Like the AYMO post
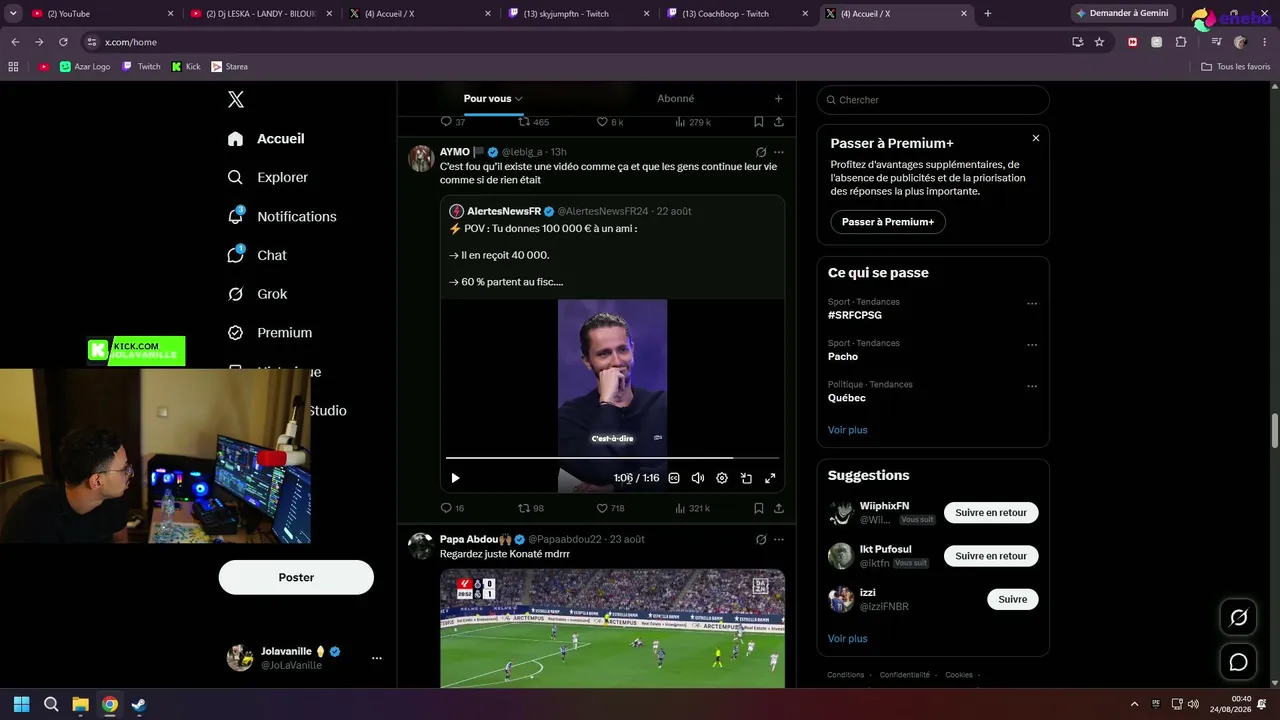This screenshot has height=720, width=1280. pyautogui.click(x=602, y=508)
